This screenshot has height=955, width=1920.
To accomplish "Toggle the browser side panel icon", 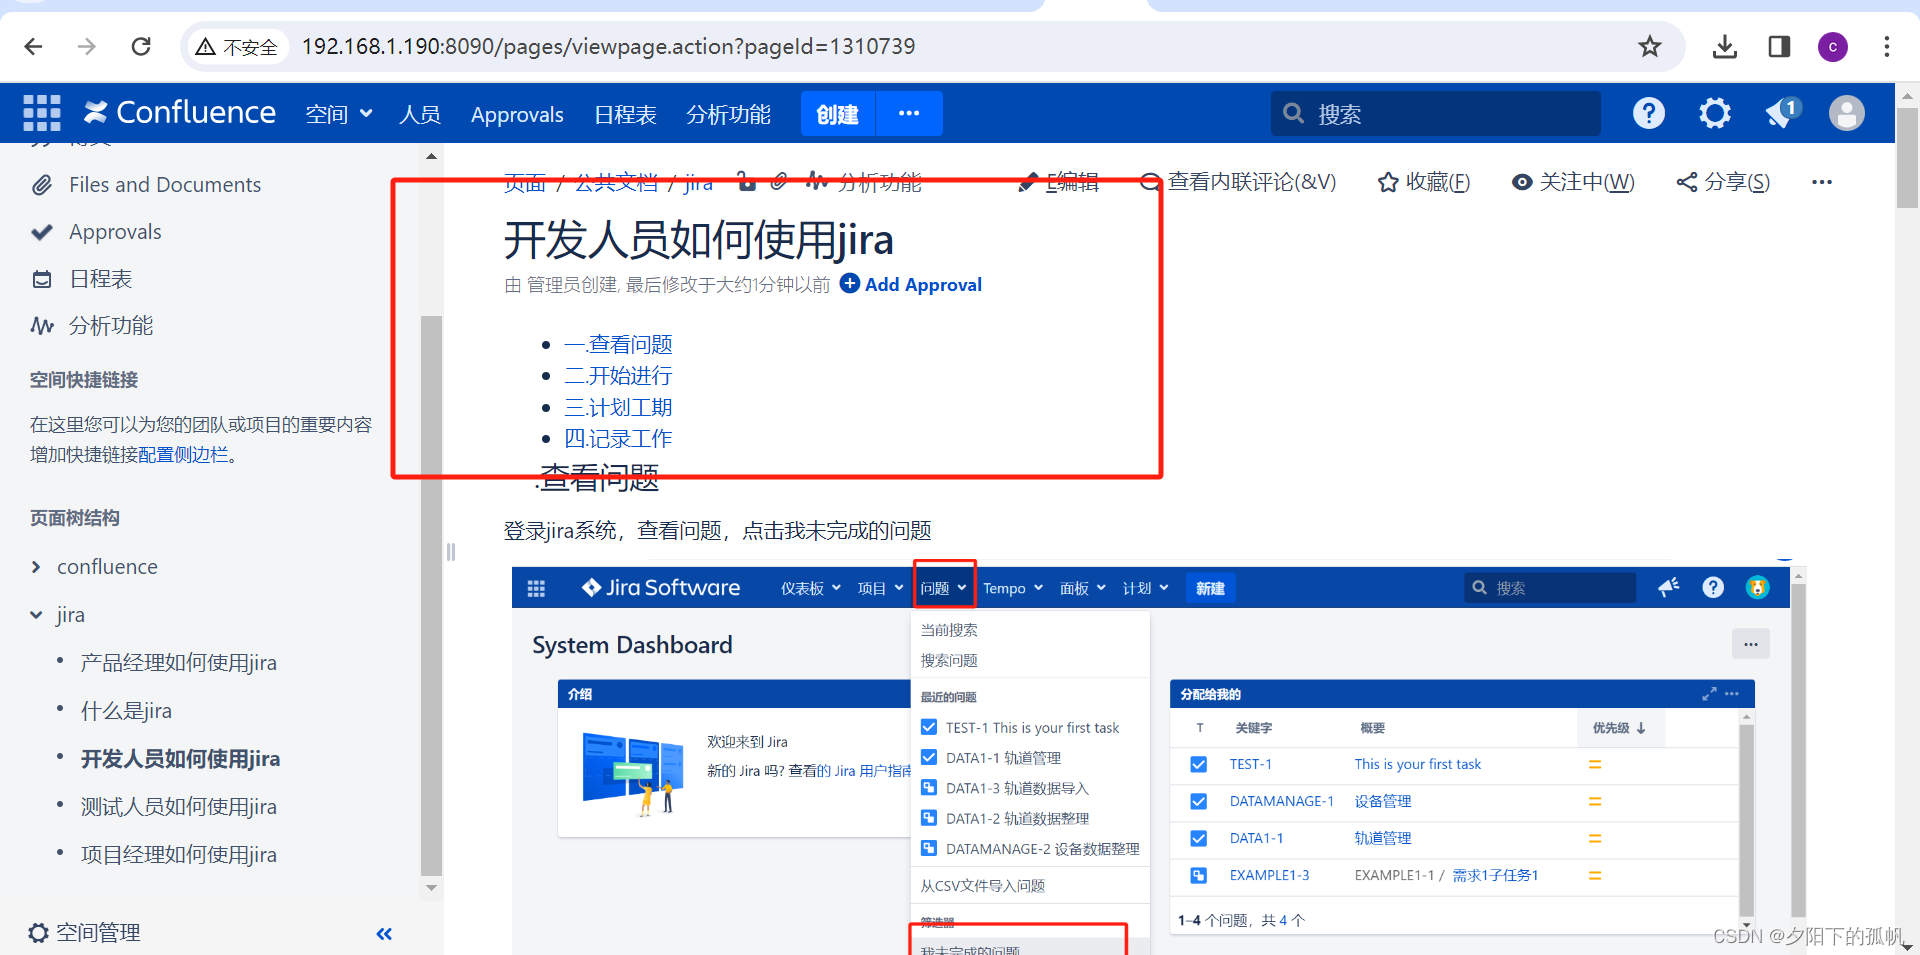I will tap(1779, 46).
